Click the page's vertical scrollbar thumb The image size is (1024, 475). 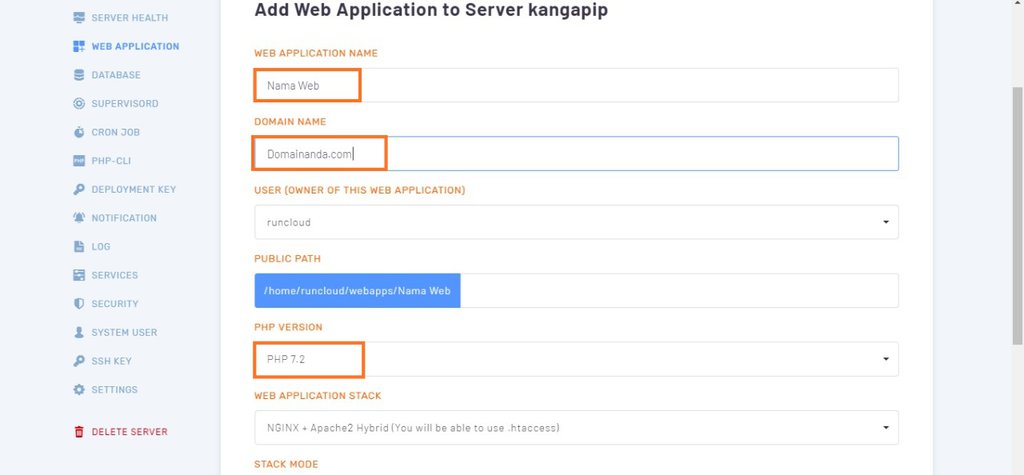(1017, 216)
